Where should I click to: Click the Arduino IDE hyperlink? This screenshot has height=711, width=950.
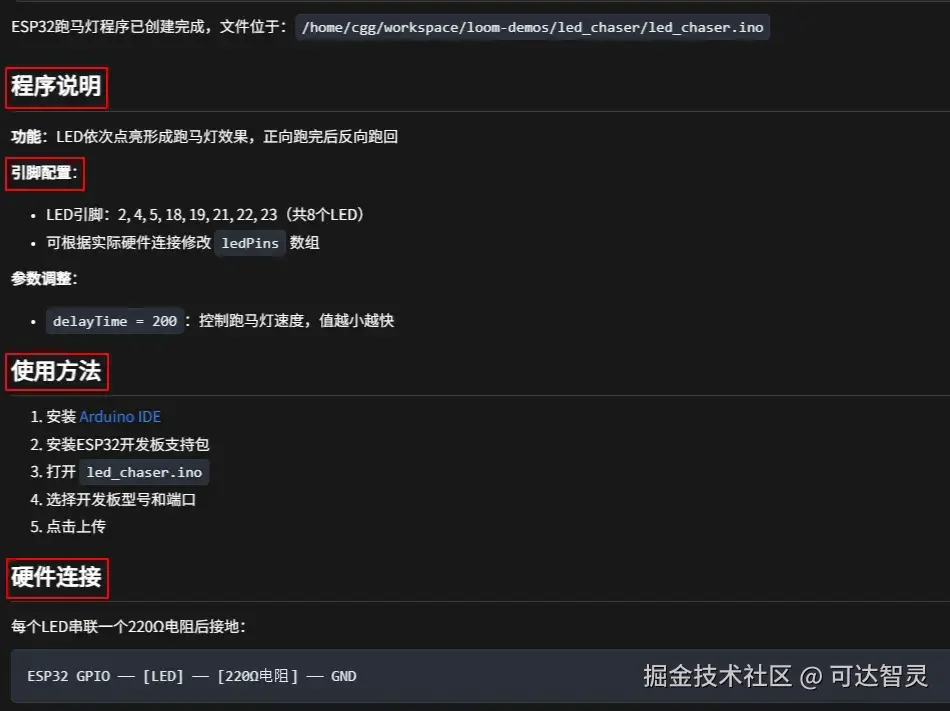tap(120, 416)
